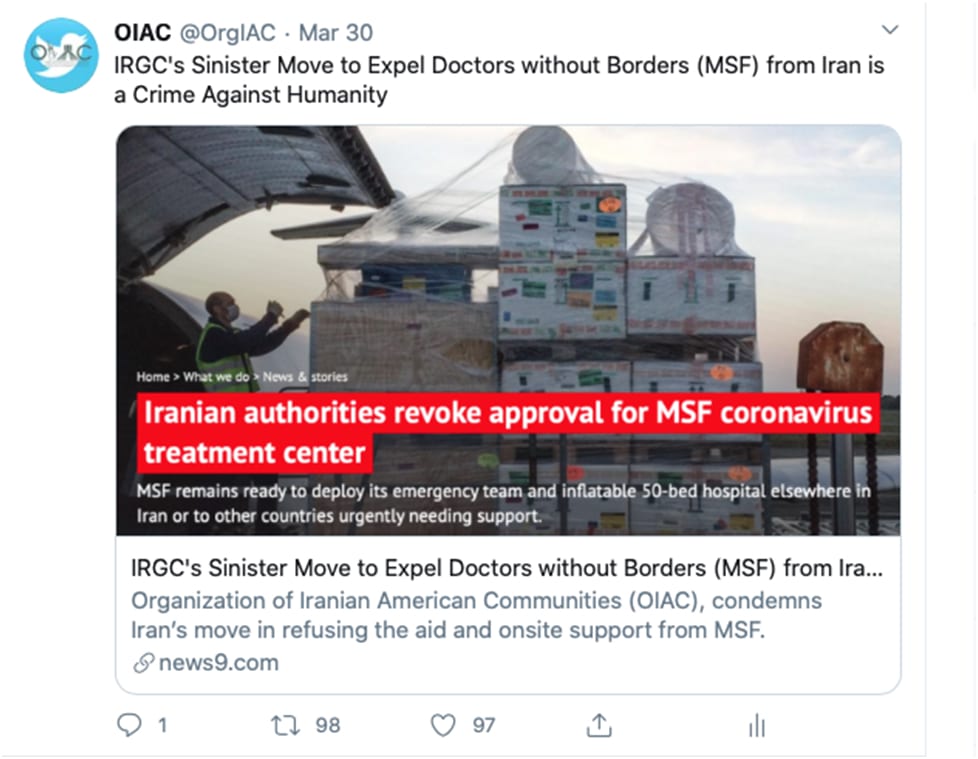View tweet analytics bar chart icon
978x759 pixels.
click(756, 726)
